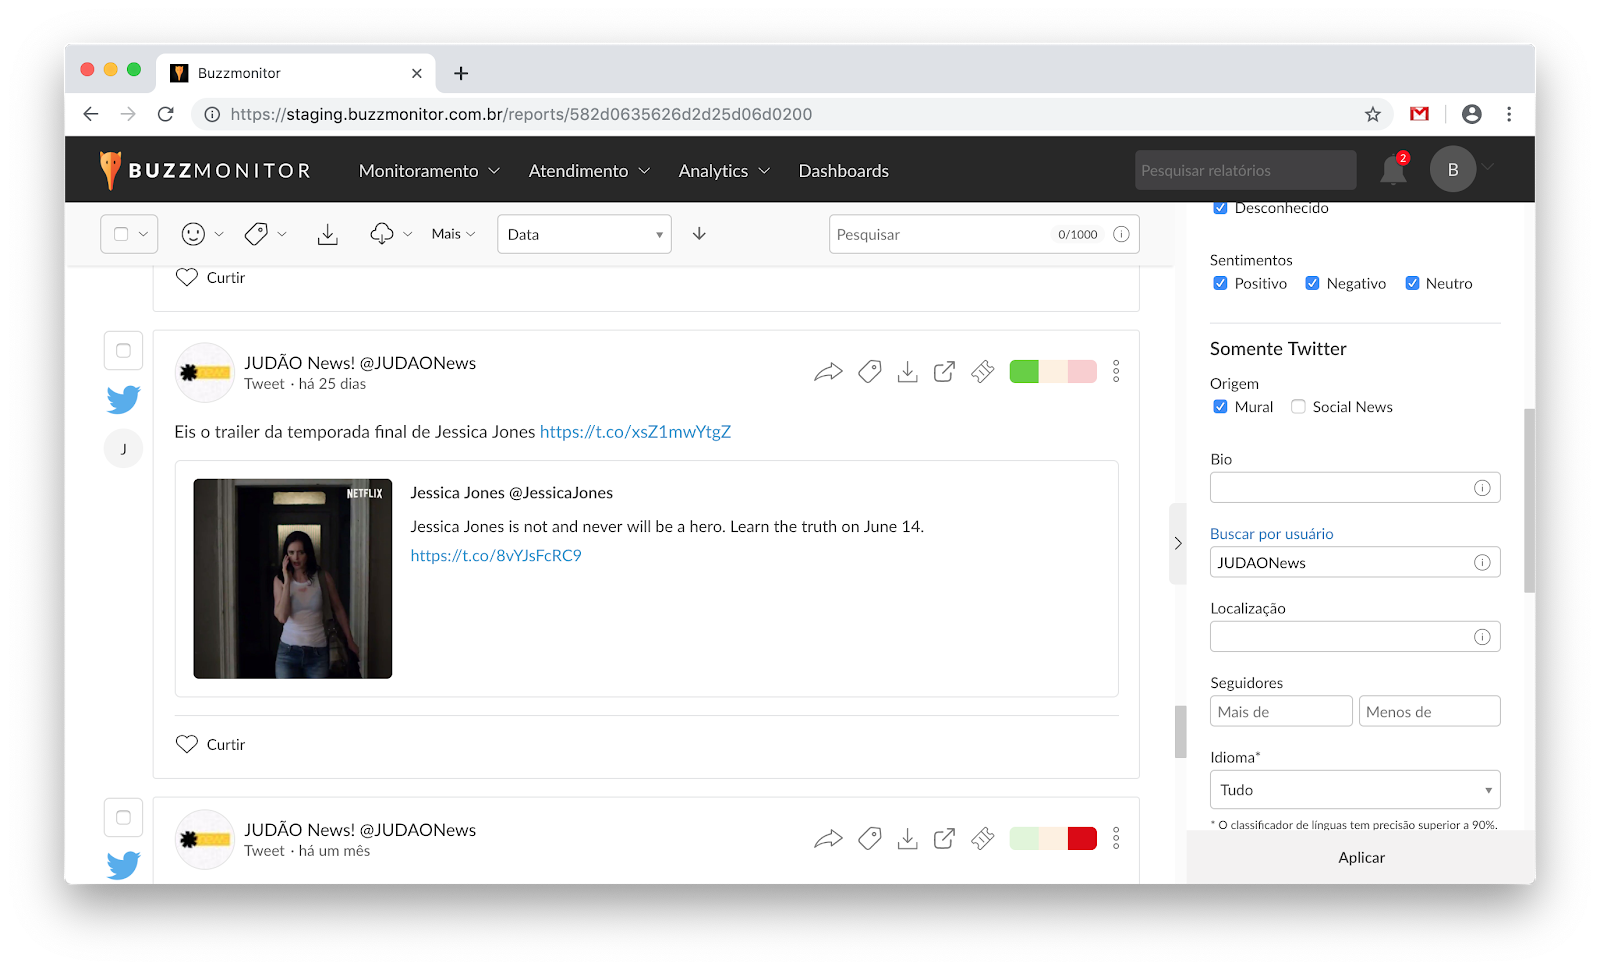This screenshot has height=970, width=1600.
Task: Toggle sort direction arrow next to Data
Action: [x=699, y=234]
